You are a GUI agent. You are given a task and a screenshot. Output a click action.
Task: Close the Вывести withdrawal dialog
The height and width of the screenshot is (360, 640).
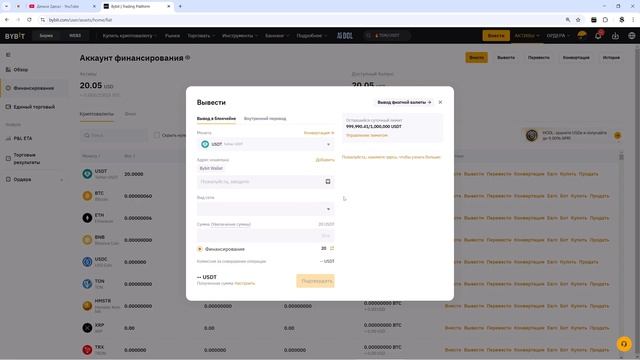coord(440,102)
